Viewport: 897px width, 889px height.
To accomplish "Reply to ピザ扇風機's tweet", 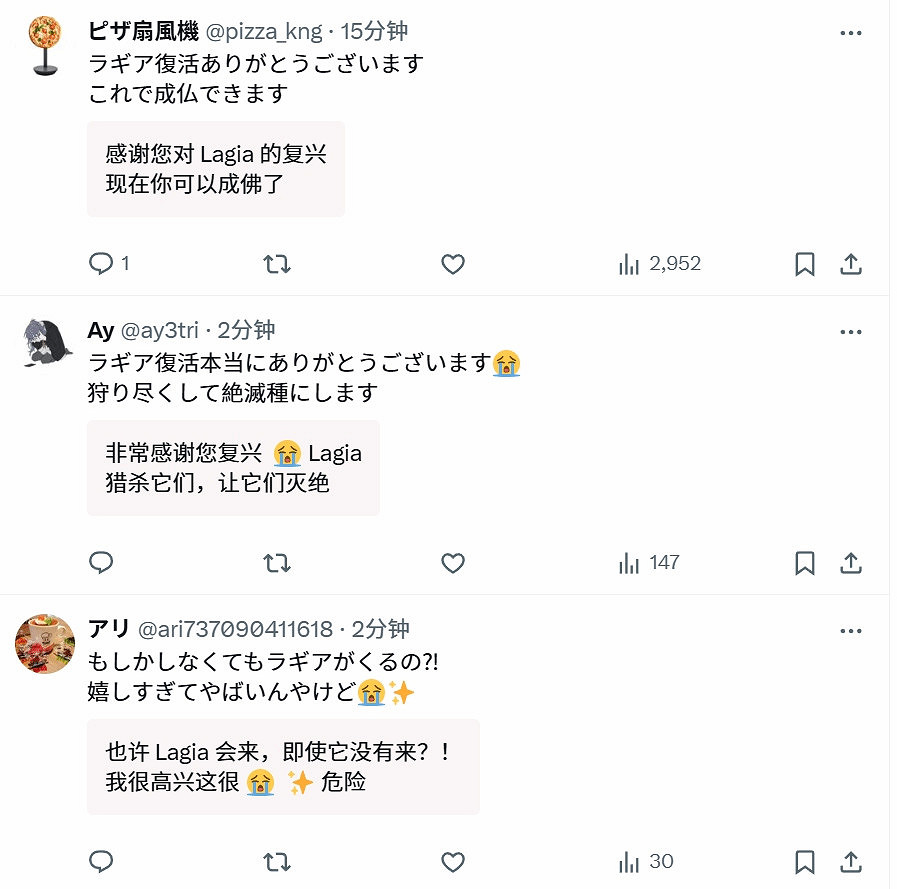I will click(x=101, y=263).
